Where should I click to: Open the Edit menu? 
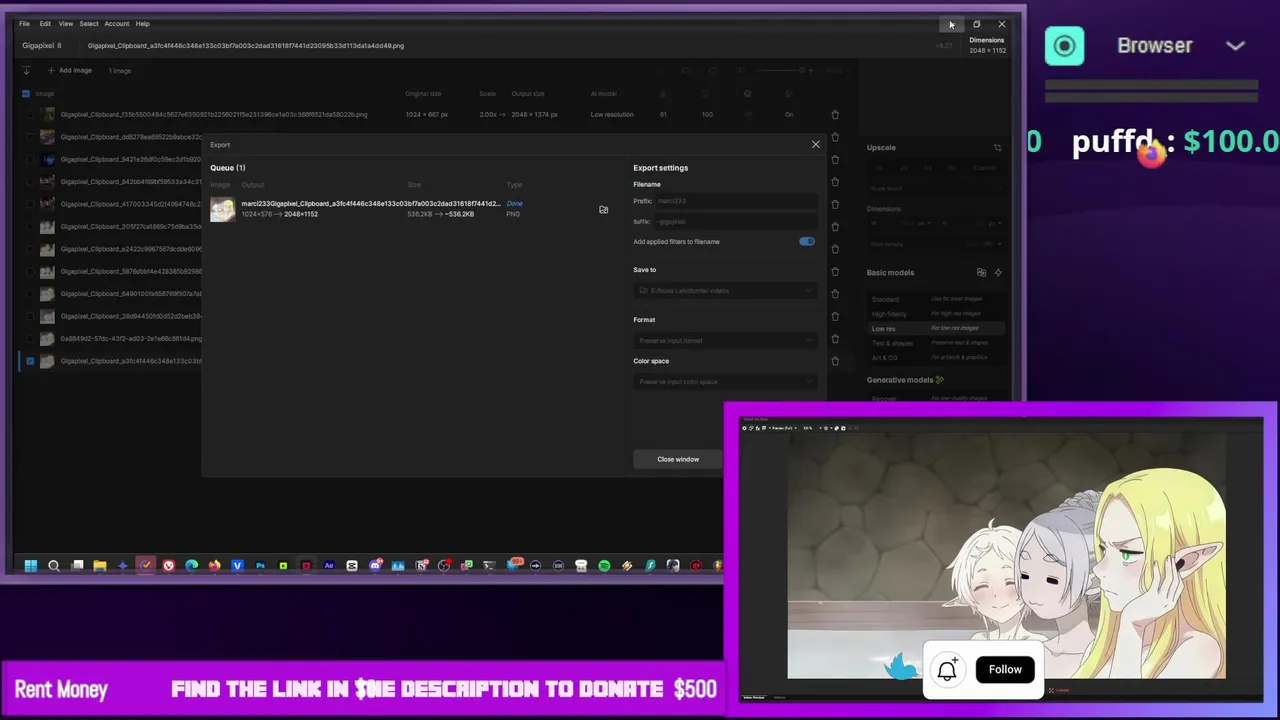tap(45, 24)
